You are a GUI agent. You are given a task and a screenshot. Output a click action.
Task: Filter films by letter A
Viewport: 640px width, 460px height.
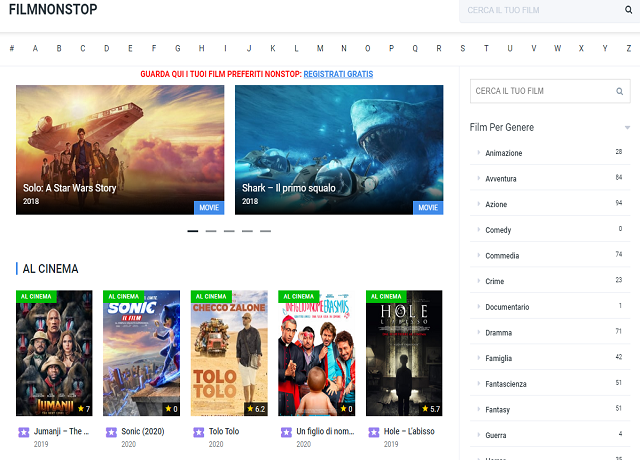[35, 48]
